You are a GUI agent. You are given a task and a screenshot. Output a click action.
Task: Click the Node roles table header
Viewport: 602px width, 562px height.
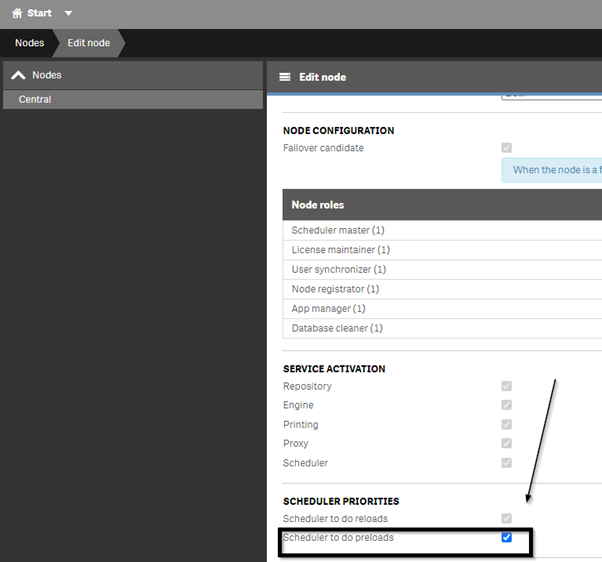coord(442,205)
